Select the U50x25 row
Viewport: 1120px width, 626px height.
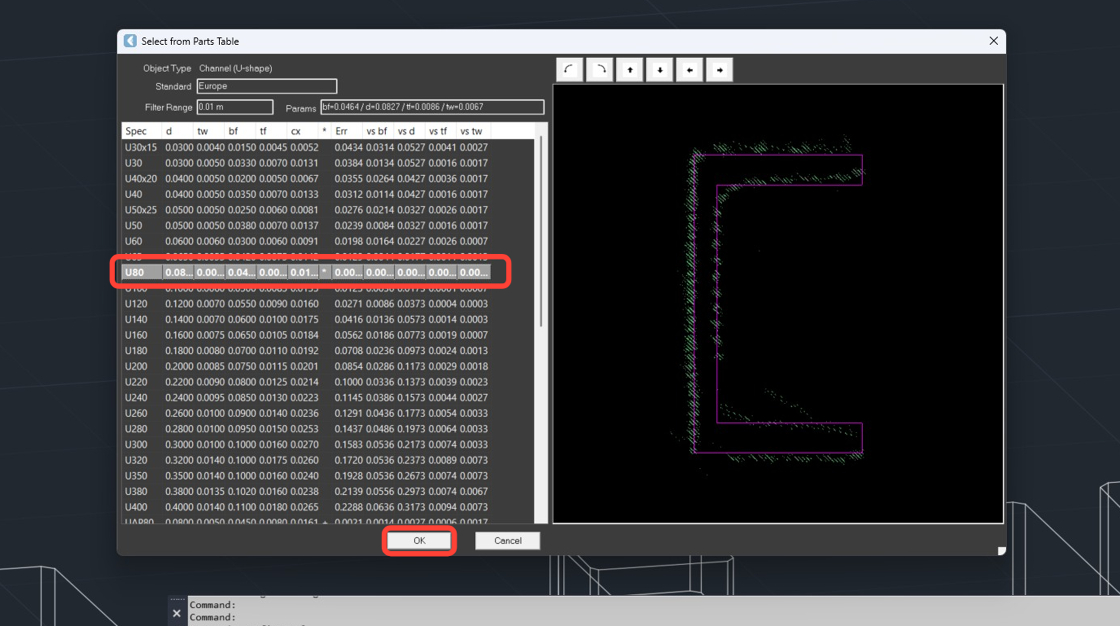306,210
